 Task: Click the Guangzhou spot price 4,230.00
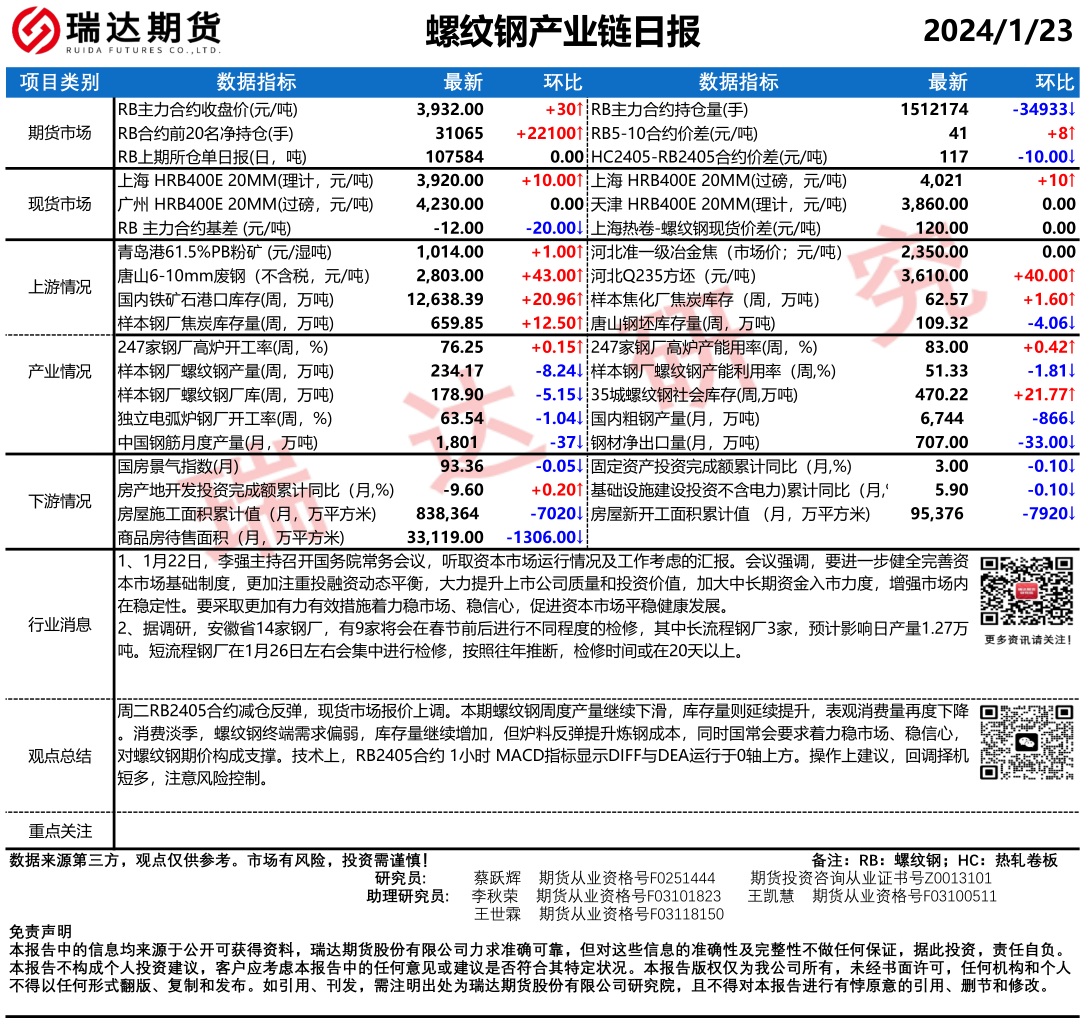(450, 205)
